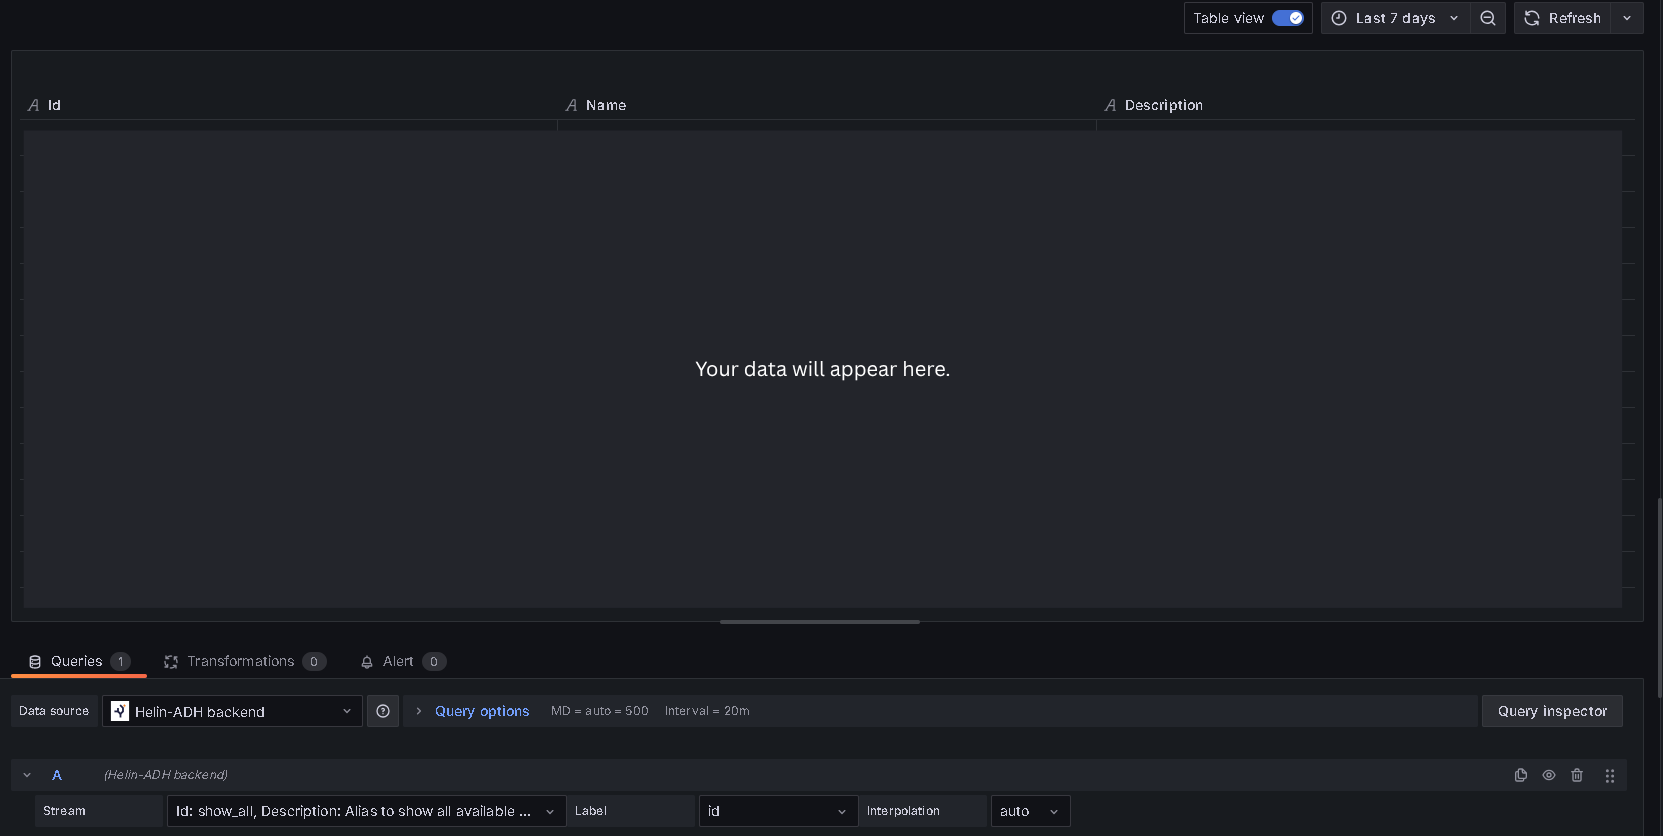Viewport: 1663px width, 836px height.
Task: Click the query name A
Action: point(57,775)
